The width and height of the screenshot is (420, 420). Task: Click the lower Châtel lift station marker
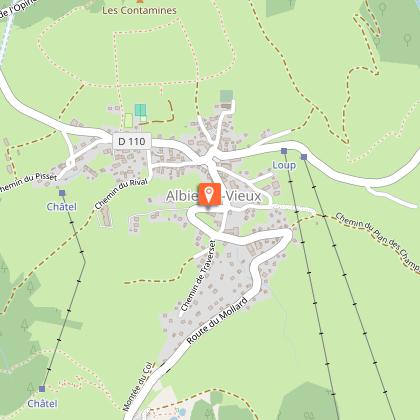42,389
